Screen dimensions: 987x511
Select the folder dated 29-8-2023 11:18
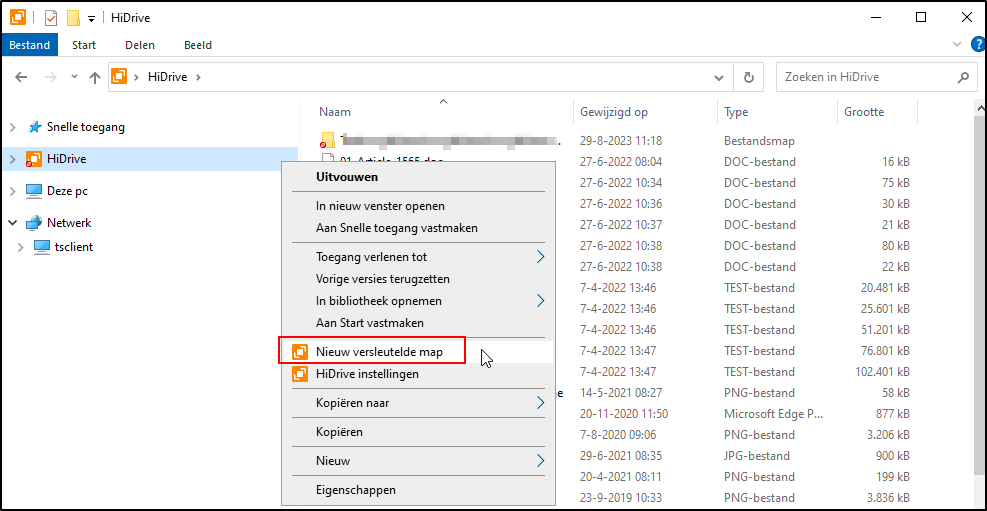coord(616,141)
